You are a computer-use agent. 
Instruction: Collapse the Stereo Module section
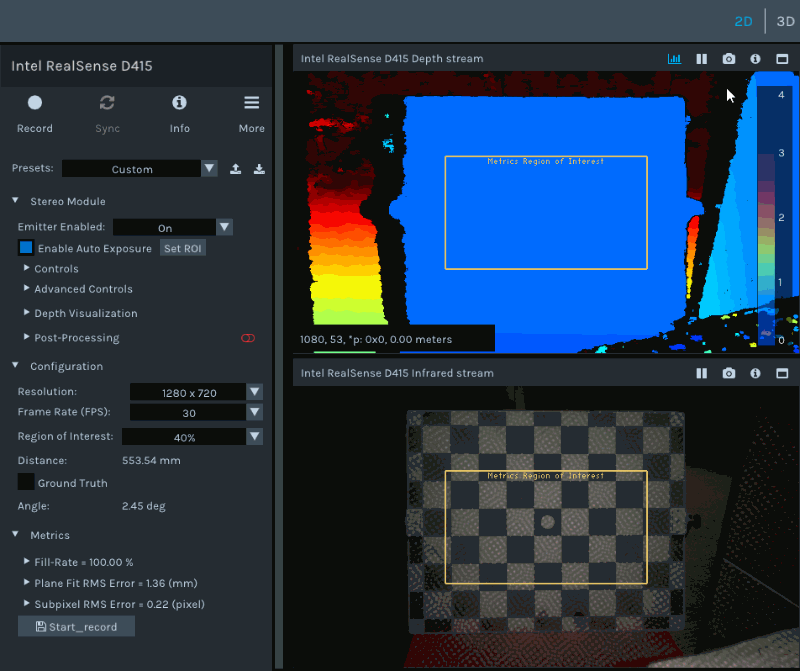(15, 201)
